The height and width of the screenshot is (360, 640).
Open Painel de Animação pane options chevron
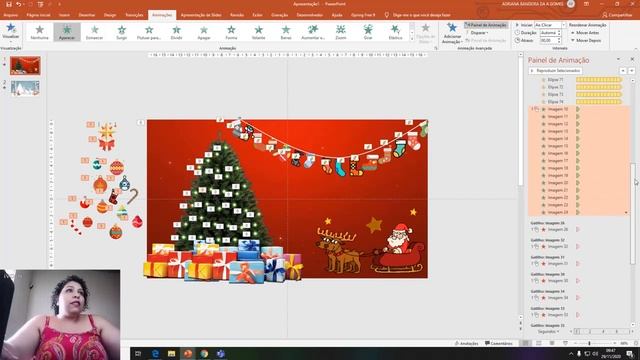click(618, 60)
